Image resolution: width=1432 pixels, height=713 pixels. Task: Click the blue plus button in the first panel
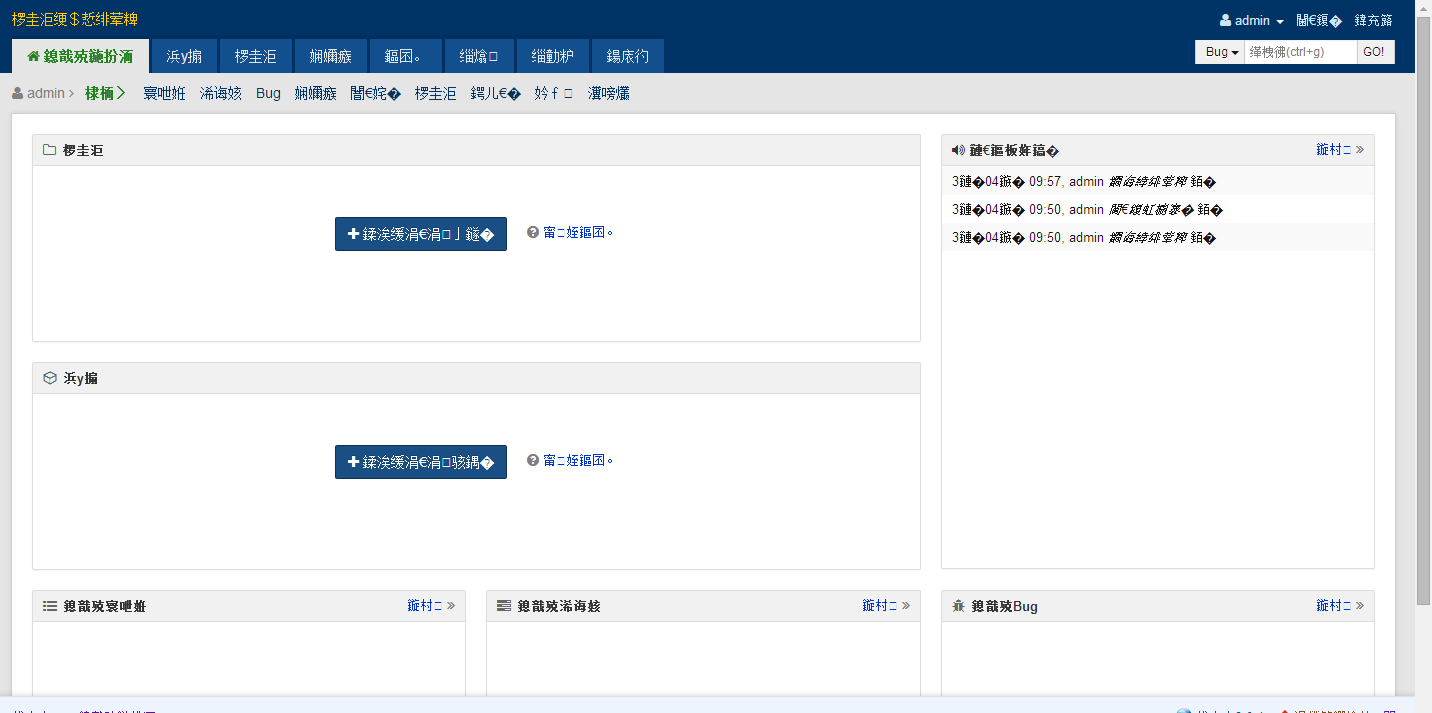(x=420, y=234)
